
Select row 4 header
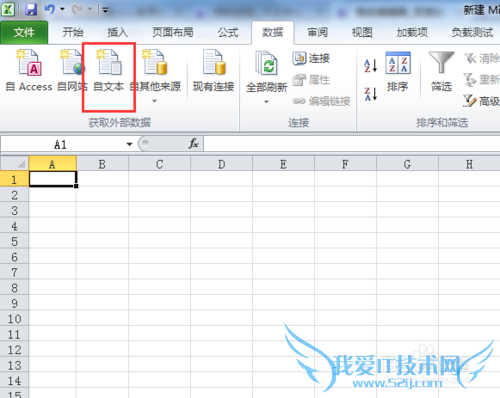tap(14, 226)
